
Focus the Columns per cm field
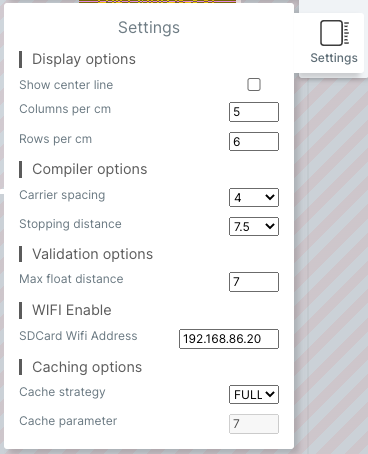(x=254, y=112)
